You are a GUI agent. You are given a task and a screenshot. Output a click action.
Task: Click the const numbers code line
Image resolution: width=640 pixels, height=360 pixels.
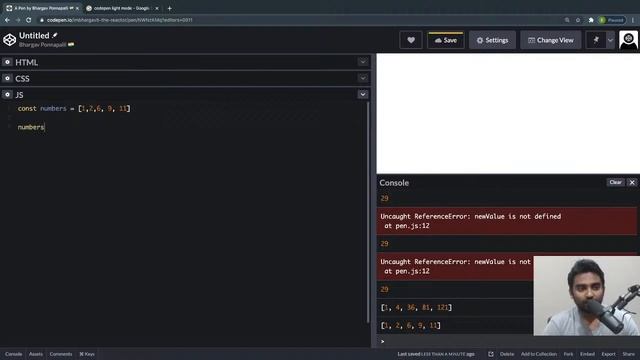(x=74, y=109)
